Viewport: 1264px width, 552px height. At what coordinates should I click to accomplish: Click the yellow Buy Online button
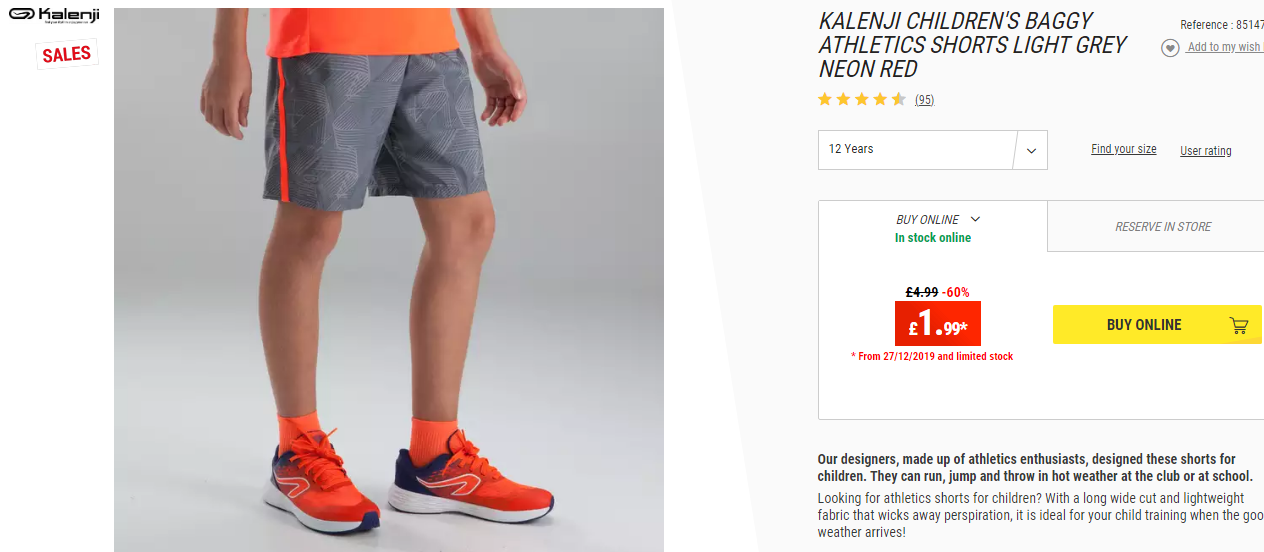pos(1157,325)
